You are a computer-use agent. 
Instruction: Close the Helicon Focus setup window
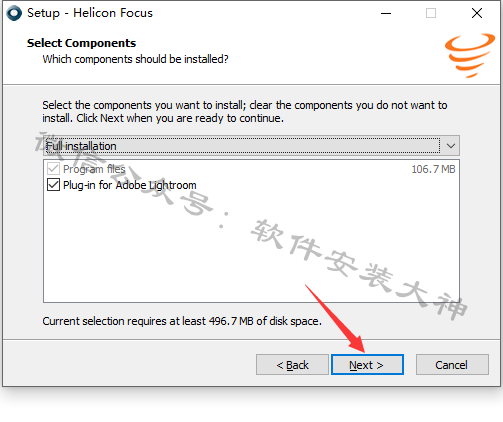tap(477, 13)
